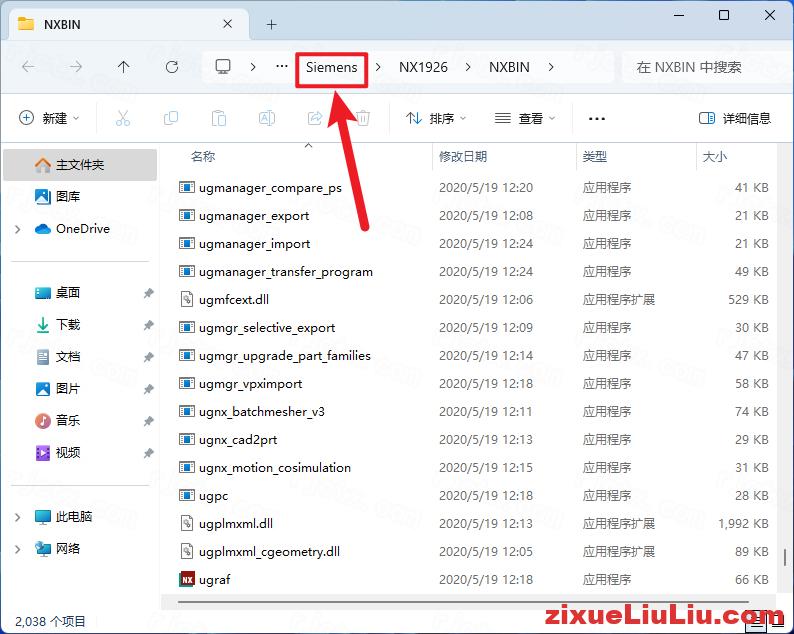The width and height of the screenshot is (794, 634).
Task: Click the Rename icon in toolbar
Action: 267,118
